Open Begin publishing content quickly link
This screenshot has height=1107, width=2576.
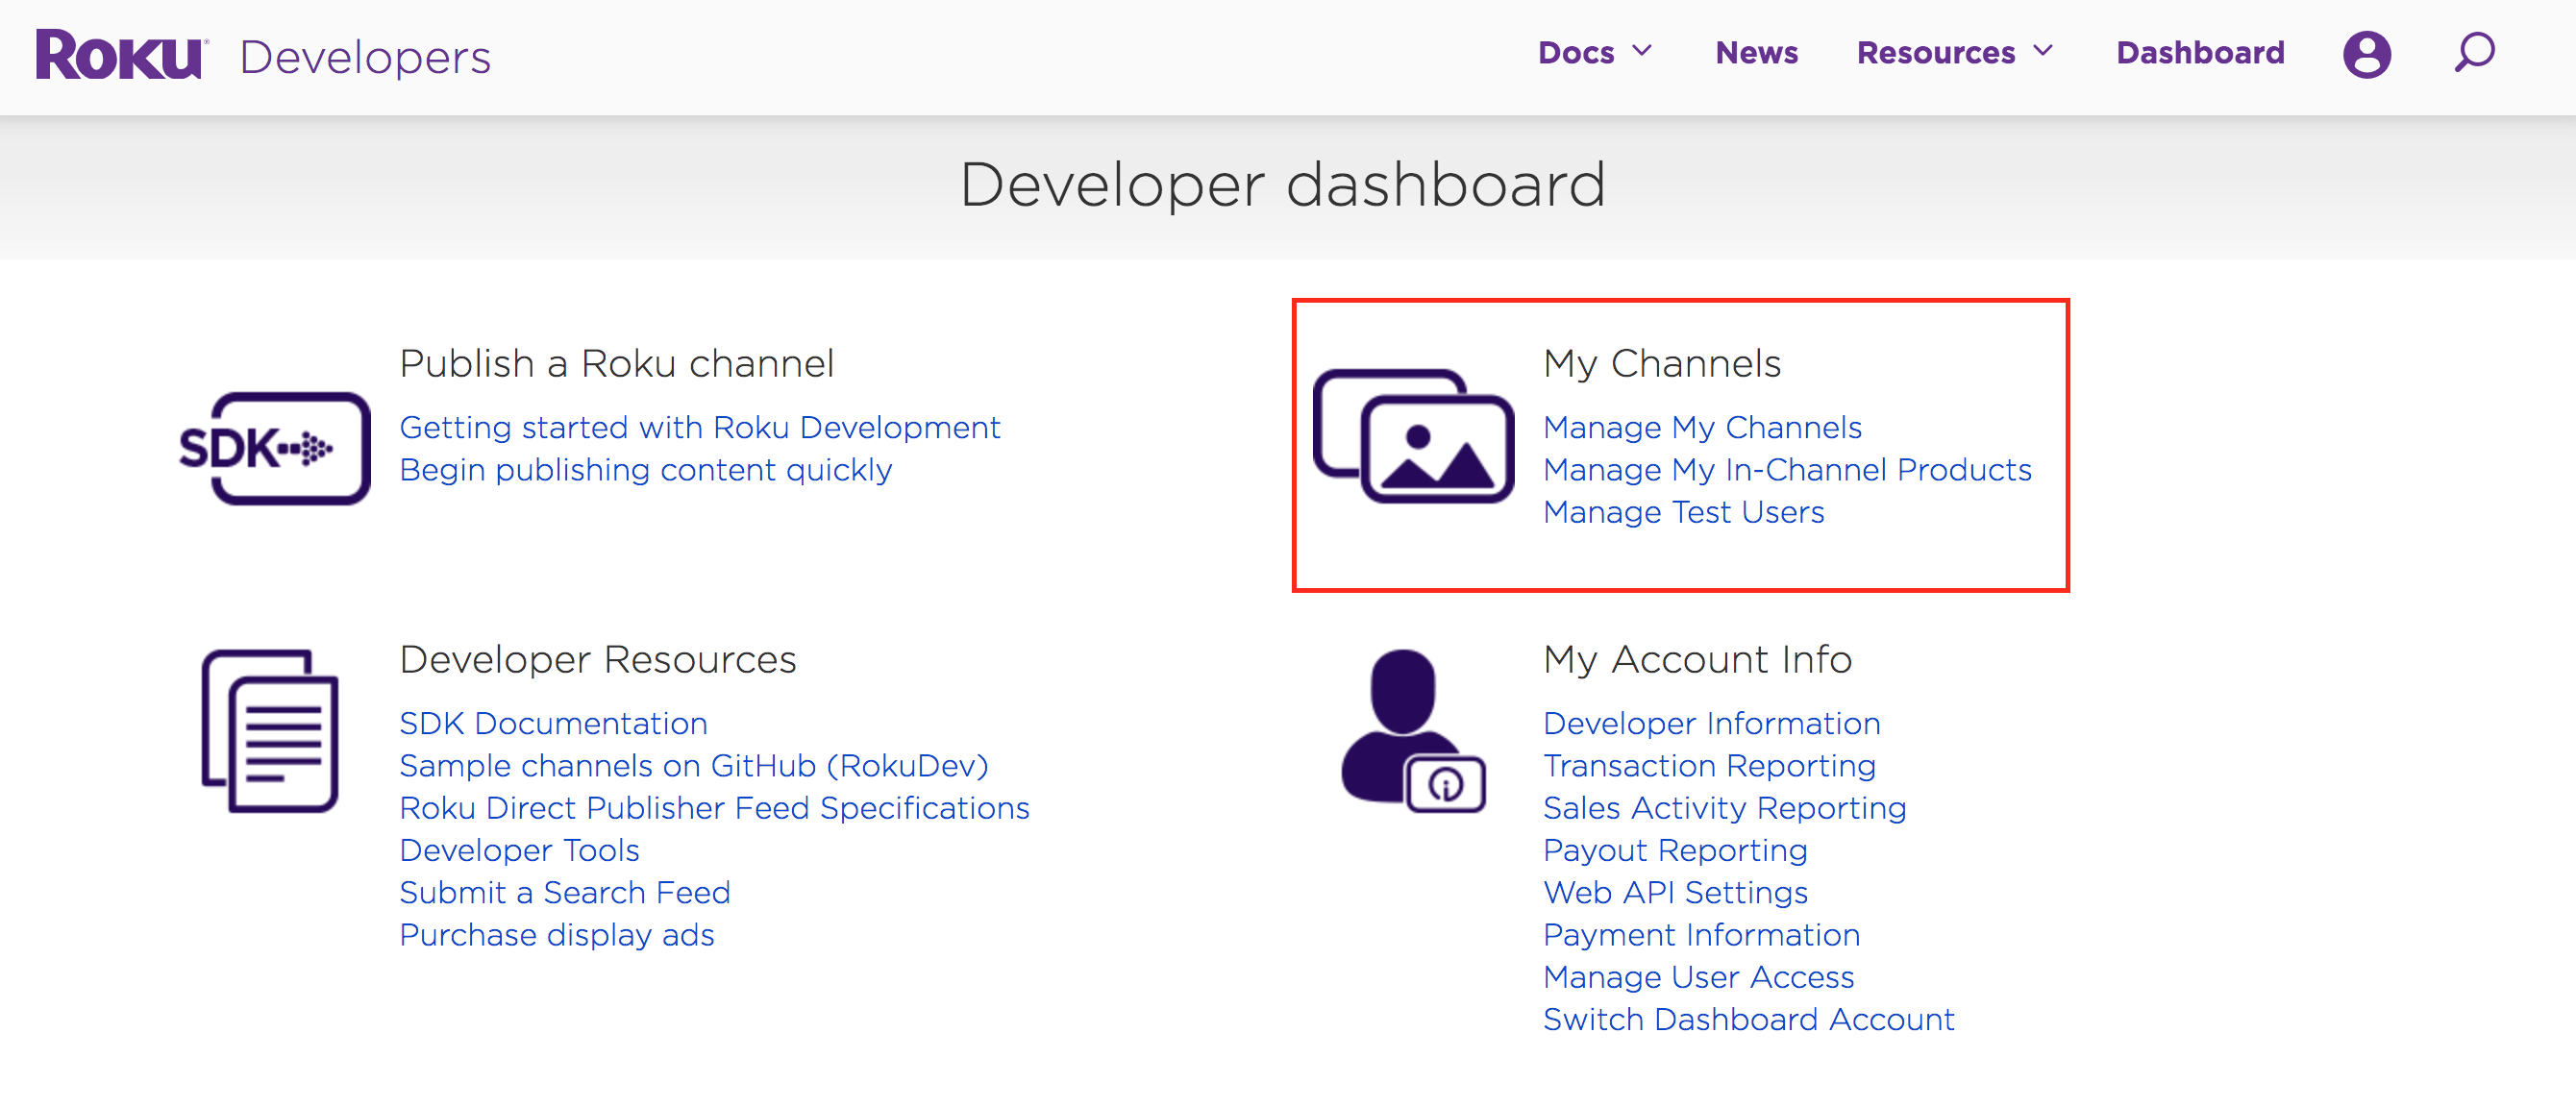point(645,469)
